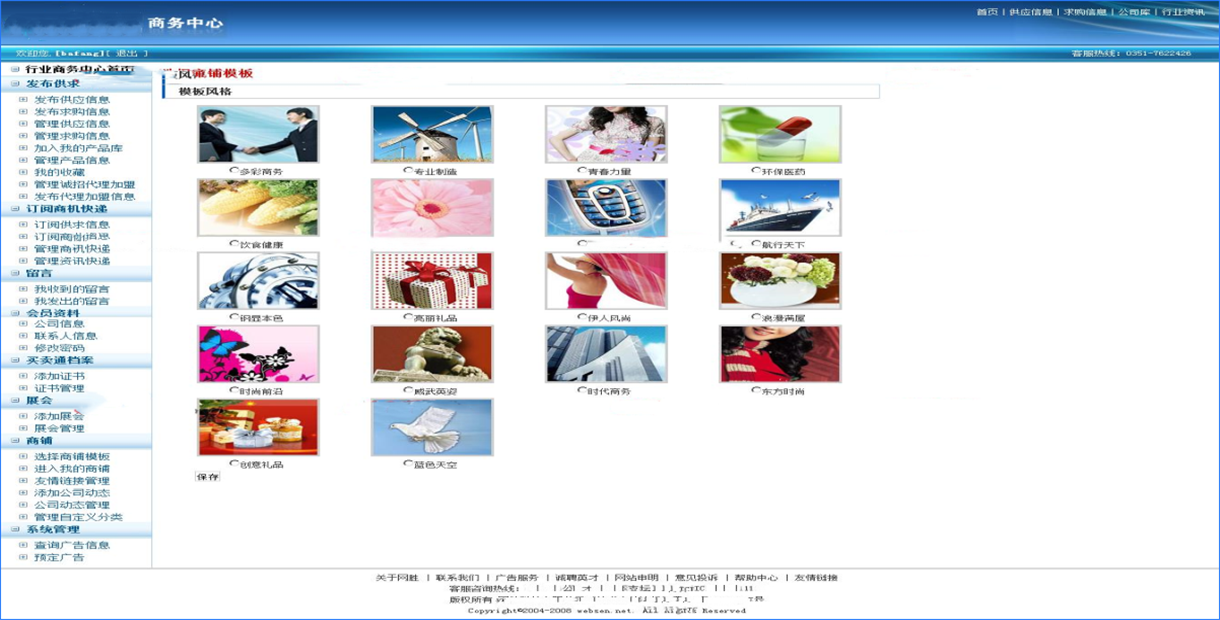Image resolution: width=1220 pixels, height=620 pixels.
Task: Select the 时代商务 template radio button
Action: tap(582, 391)
